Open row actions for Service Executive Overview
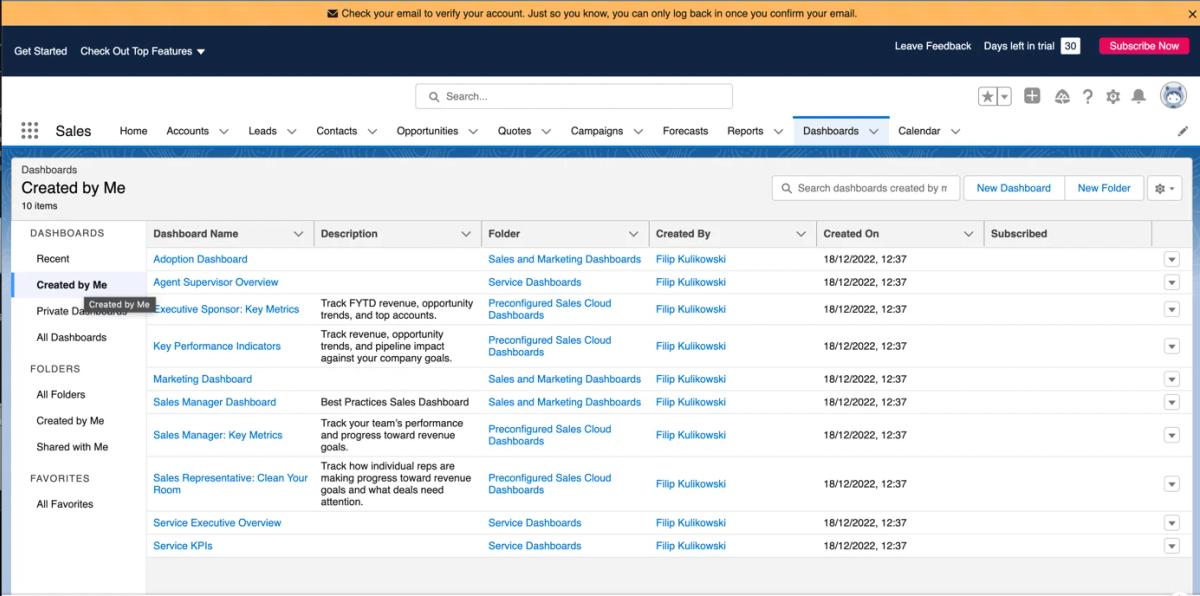Viewport: 1200px width, 596px height. point(1172,524)
